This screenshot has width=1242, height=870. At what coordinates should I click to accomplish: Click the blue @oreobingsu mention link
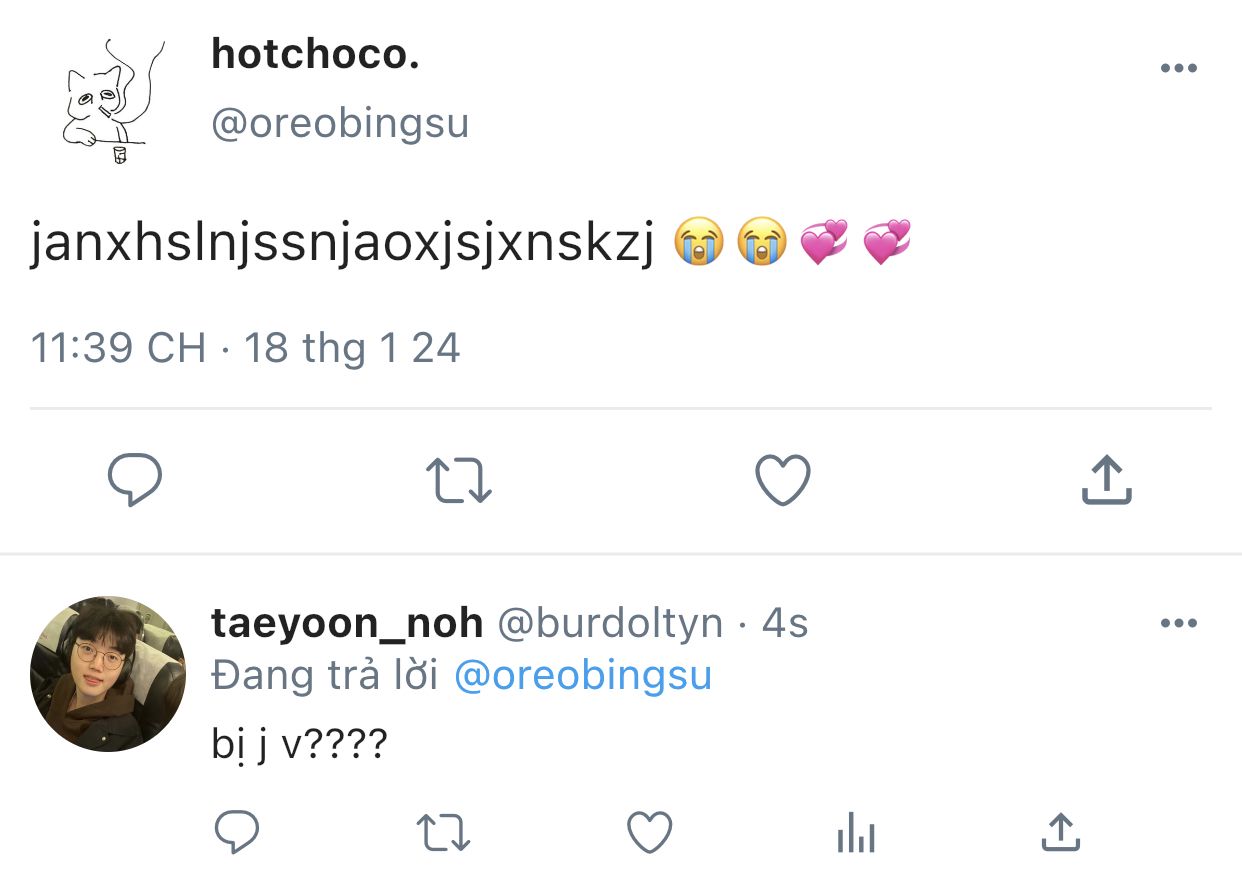click(x=582, y=675)
